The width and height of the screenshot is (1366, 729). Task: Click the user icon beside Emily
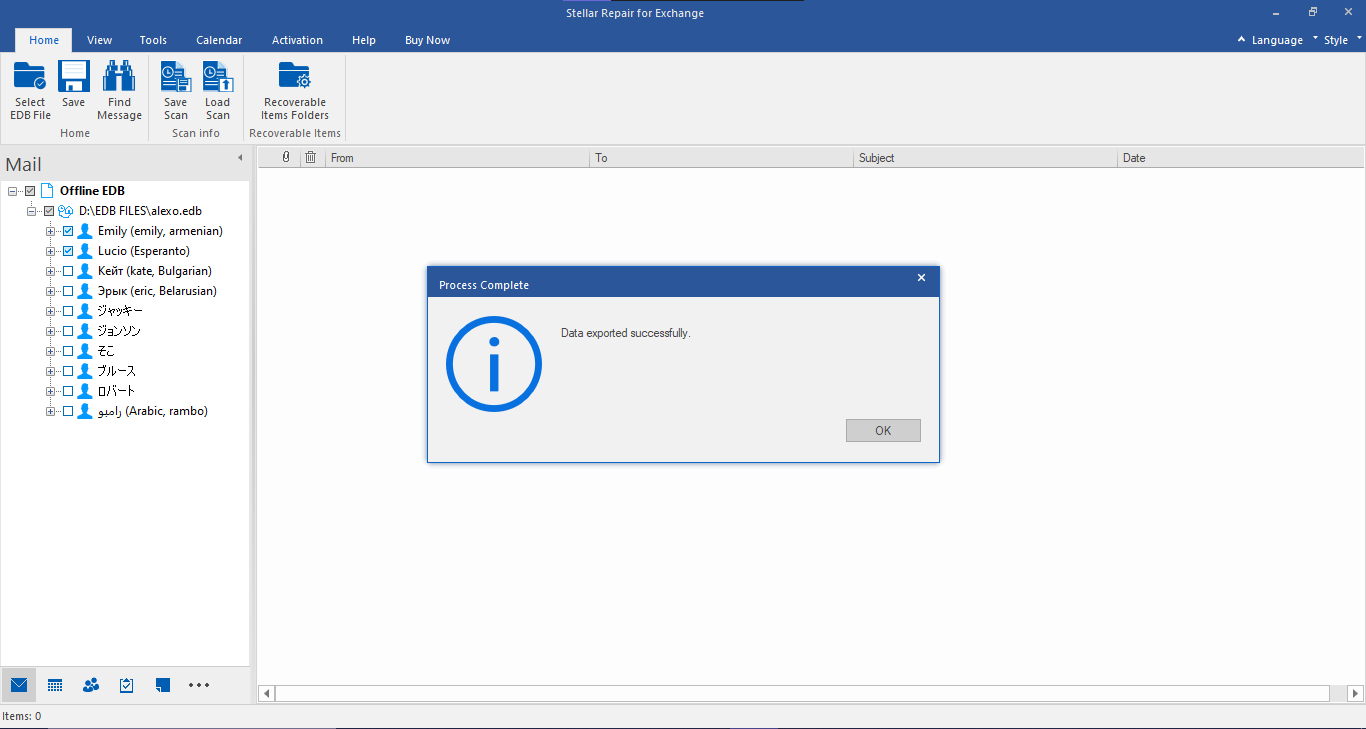coord(85,231)
